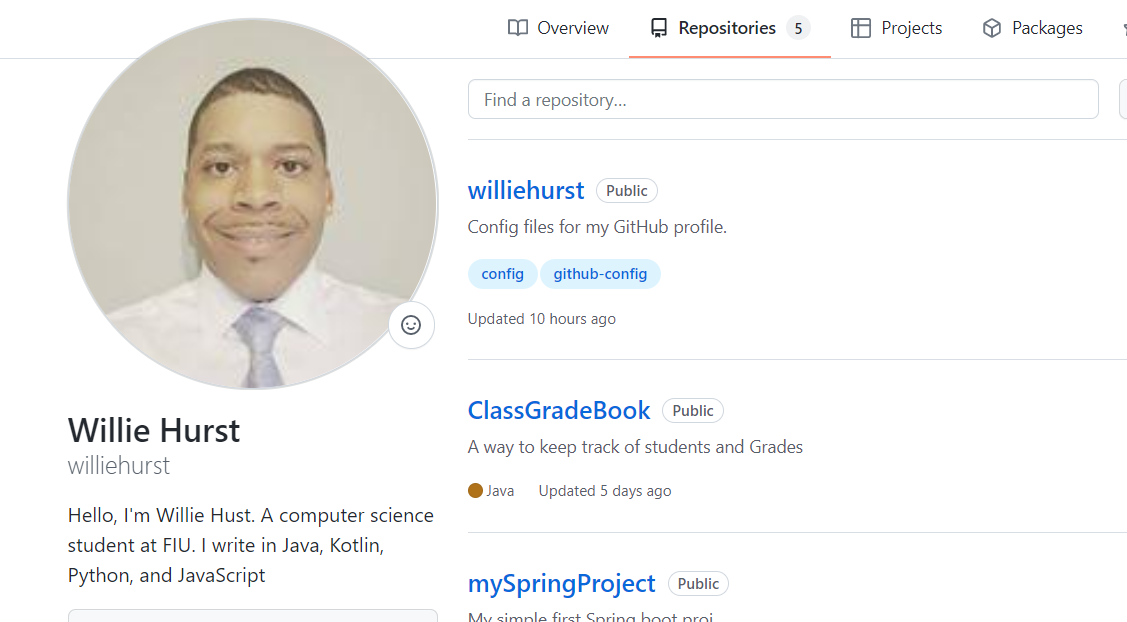
Task: Select the github-config topic tag
Action: pos(600,274)
